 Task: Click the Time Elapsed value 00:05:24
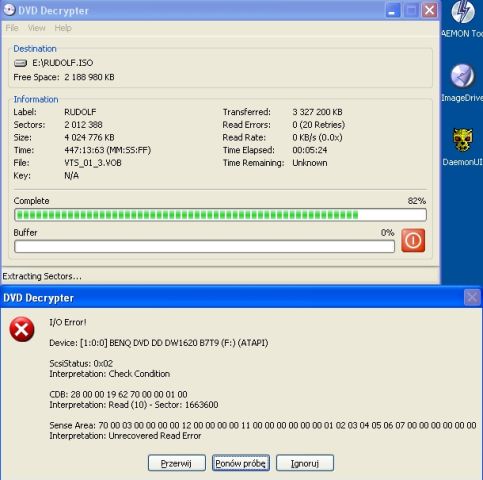pos(310,150)
